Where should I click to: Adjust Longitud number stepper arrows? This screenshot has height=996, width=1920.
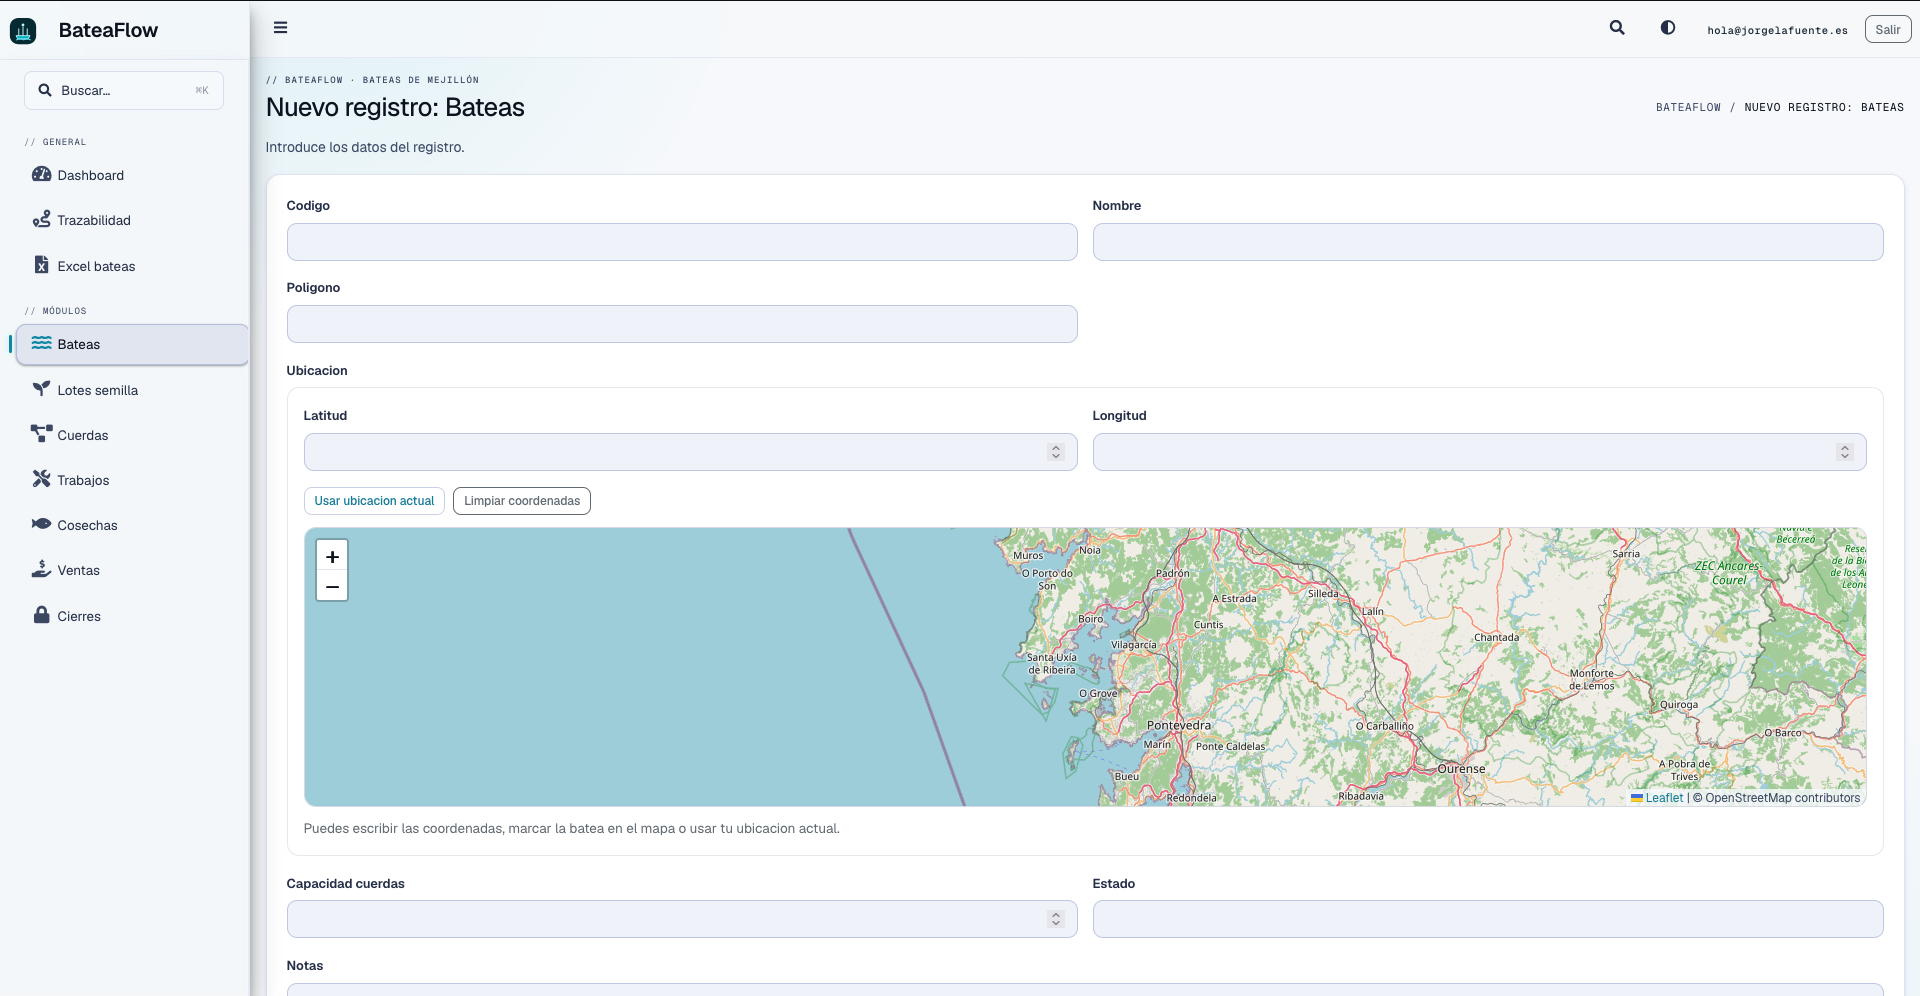(1845, 452)
